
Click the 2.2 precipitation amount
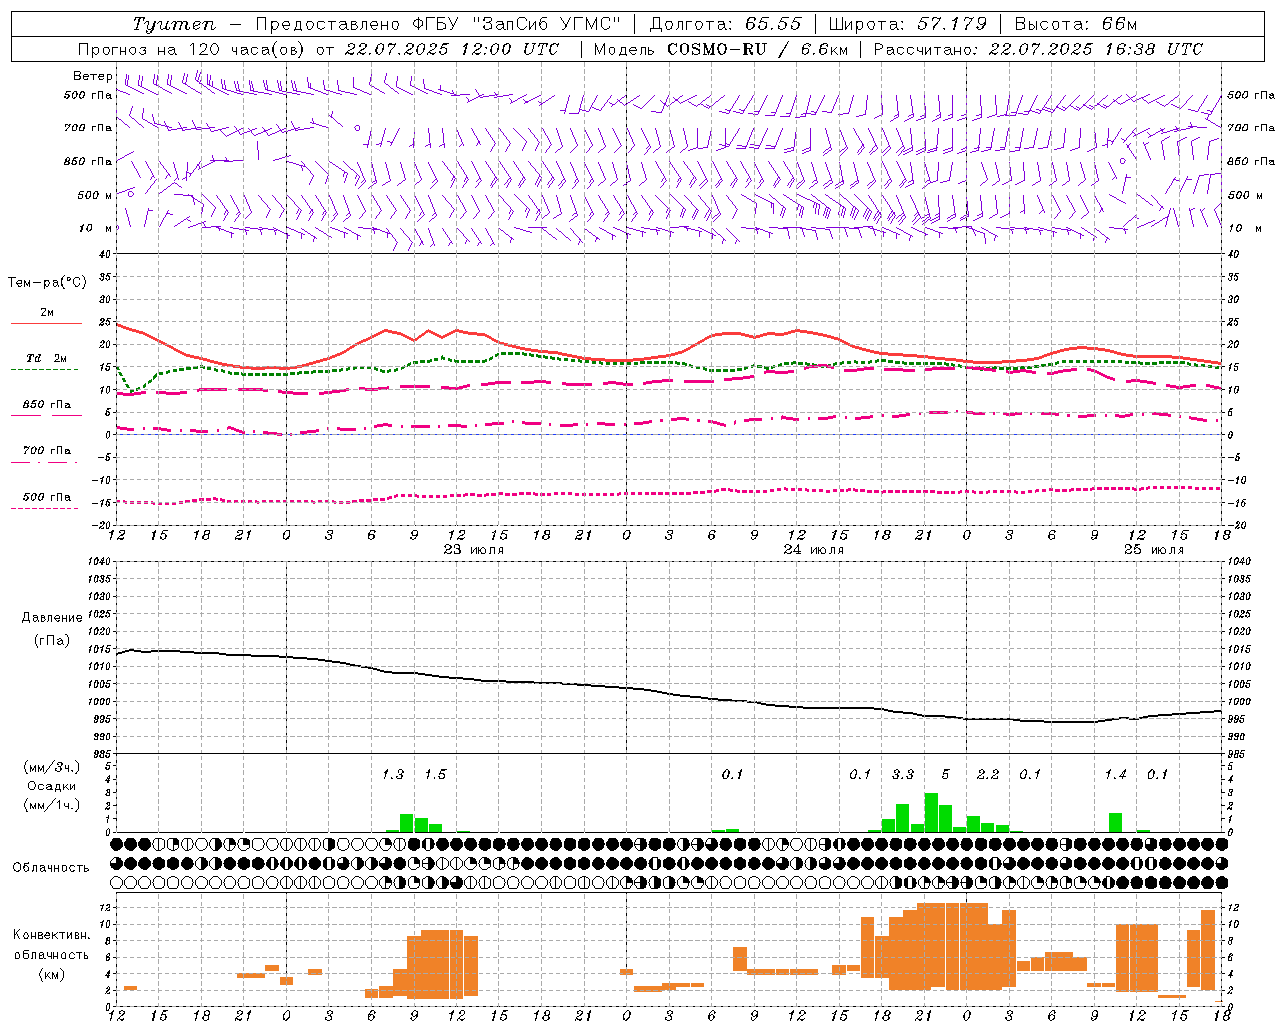[988, 775]
